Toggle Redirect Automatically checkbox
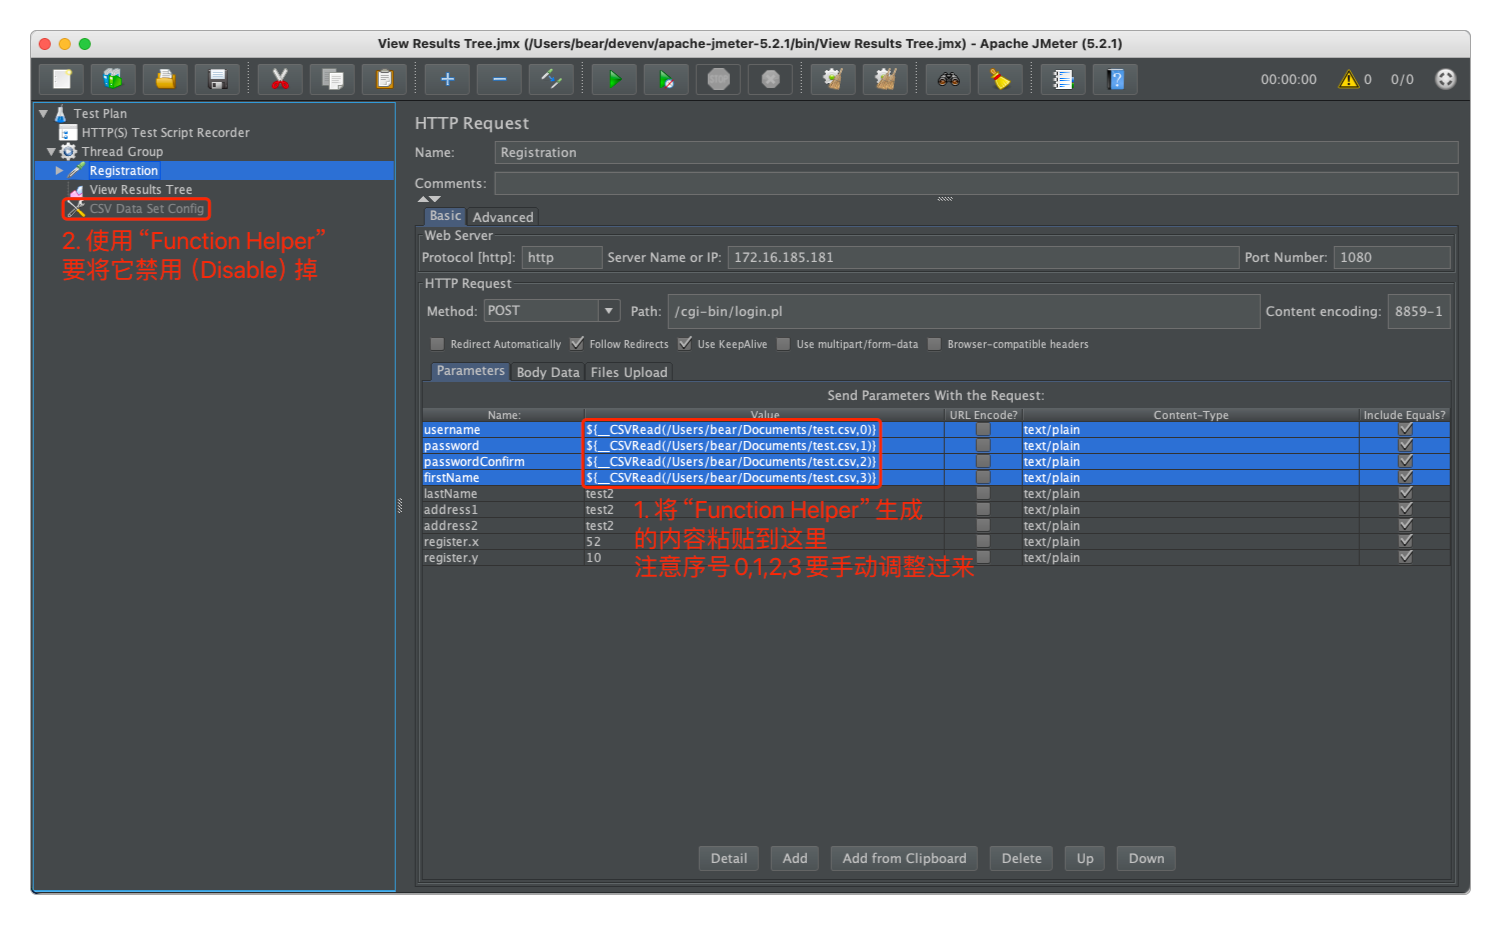This screenshot has height=925, width=1501. [x=437, y=344]
